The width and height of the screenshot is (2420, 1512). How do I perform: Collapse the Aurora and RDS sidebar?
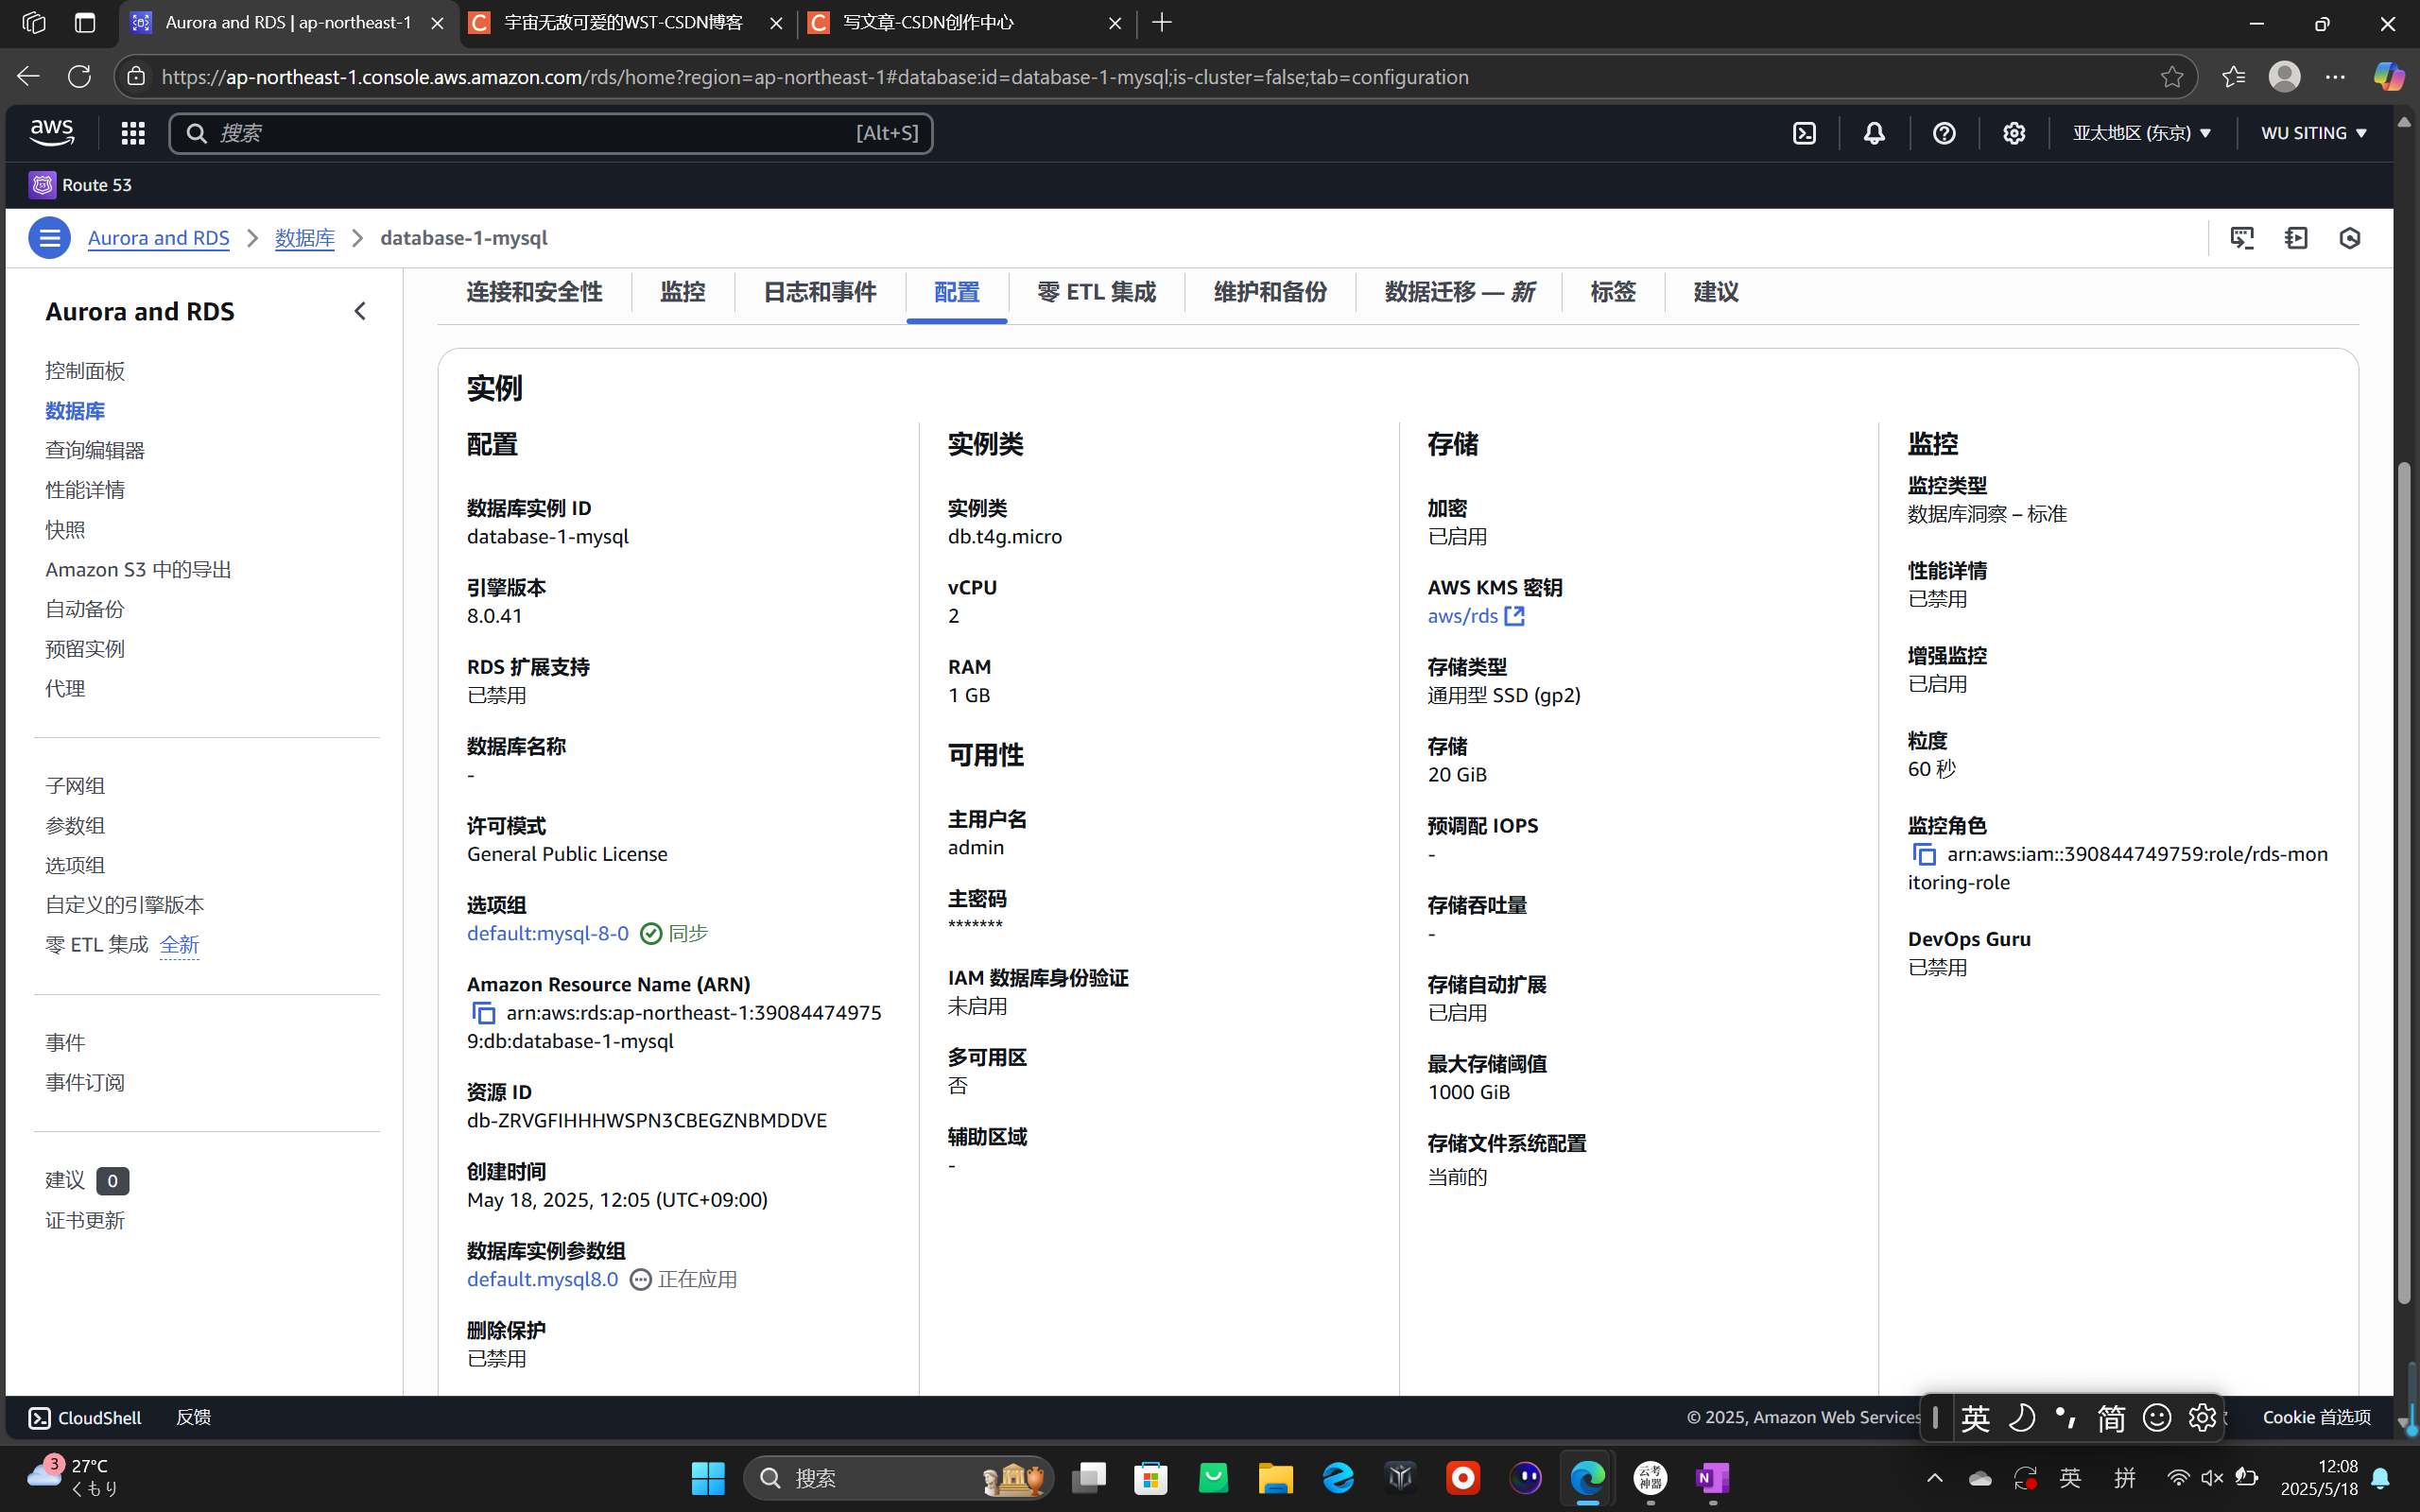click(360, 311)
